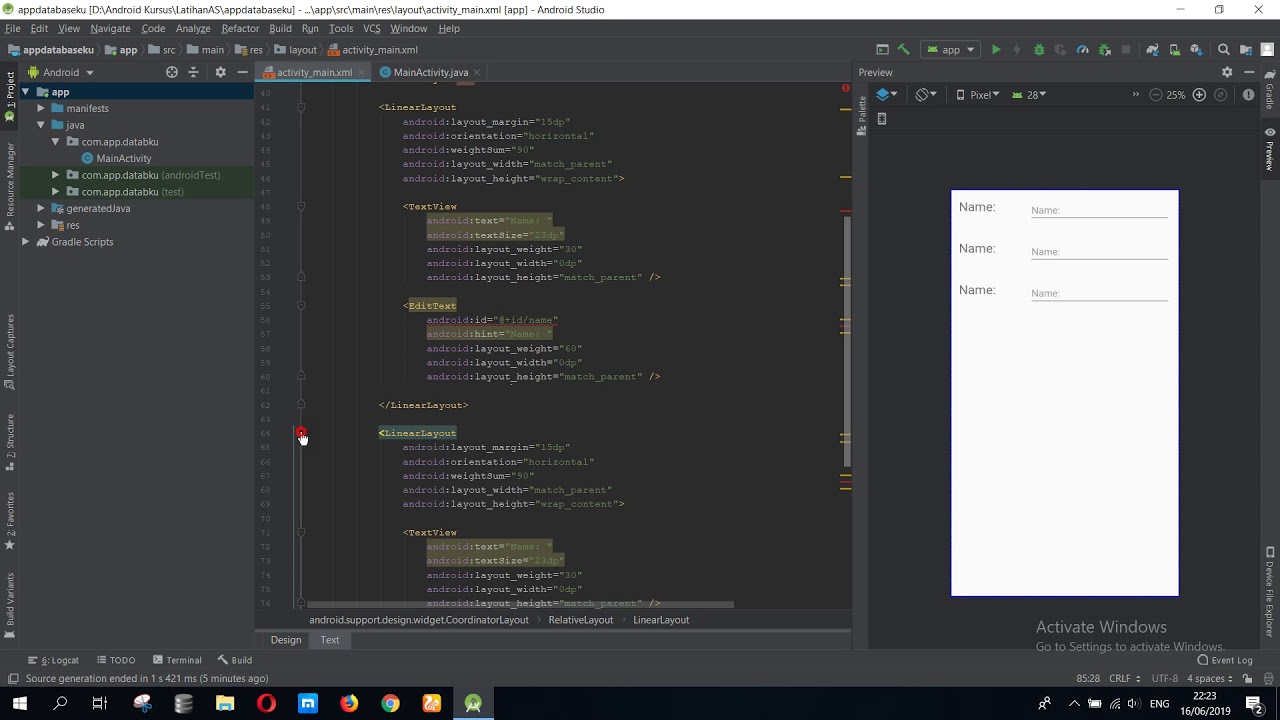Open Preview panel settings gear
Screen dimensions: 1280x720
point(1227,72)
